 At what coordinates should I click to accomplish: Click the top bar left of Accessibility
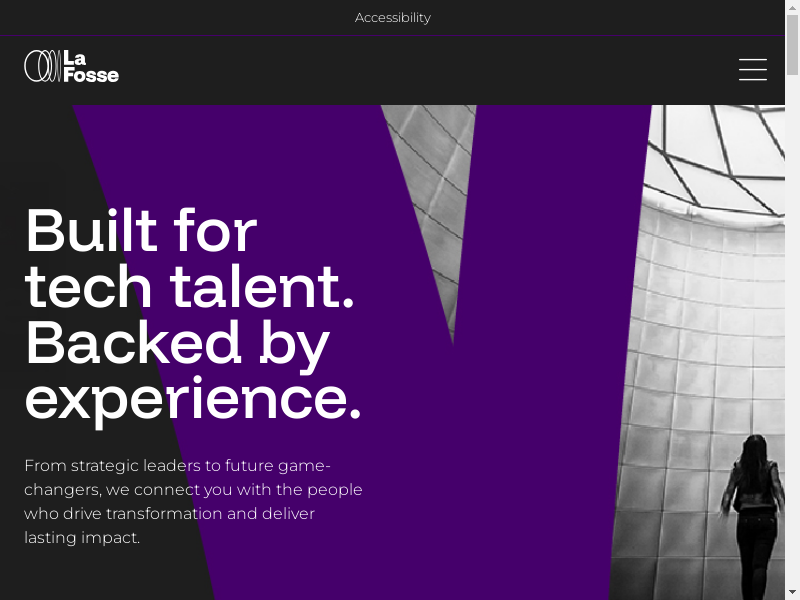150,17
